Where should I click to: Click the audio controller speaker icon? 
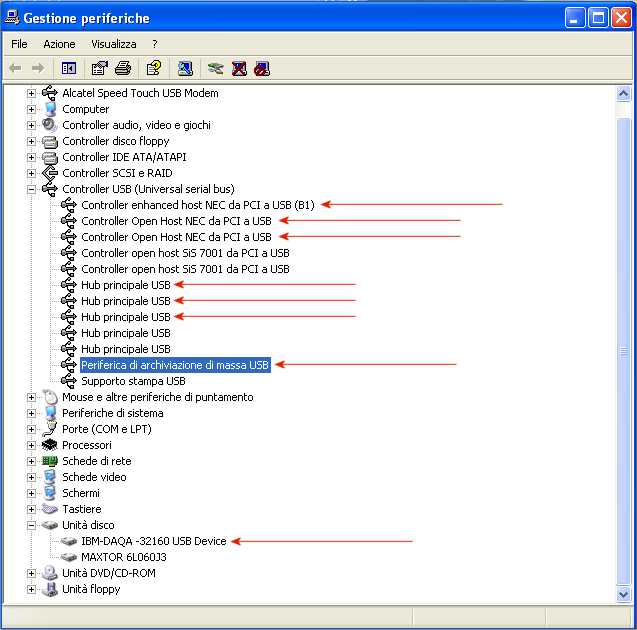pos(50,125)
